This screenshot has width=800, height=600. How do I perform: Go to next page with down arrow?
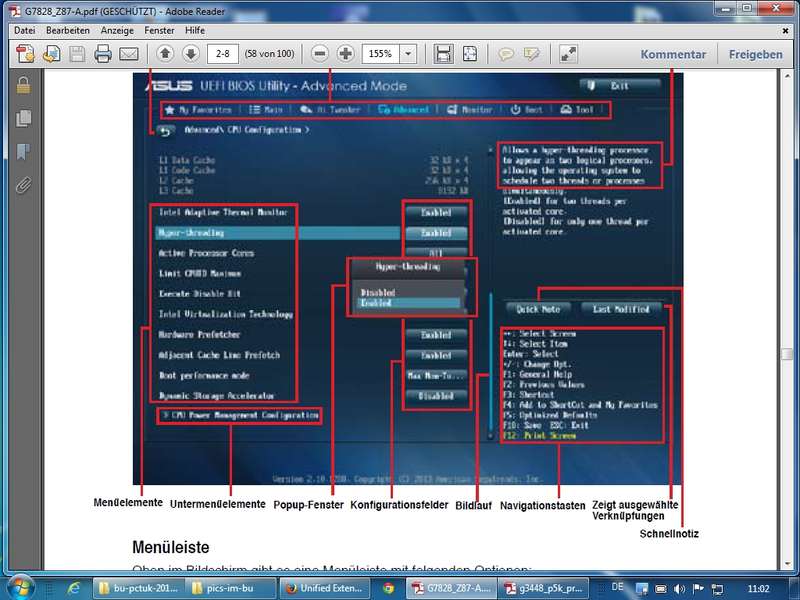click(x=192, y=54)
